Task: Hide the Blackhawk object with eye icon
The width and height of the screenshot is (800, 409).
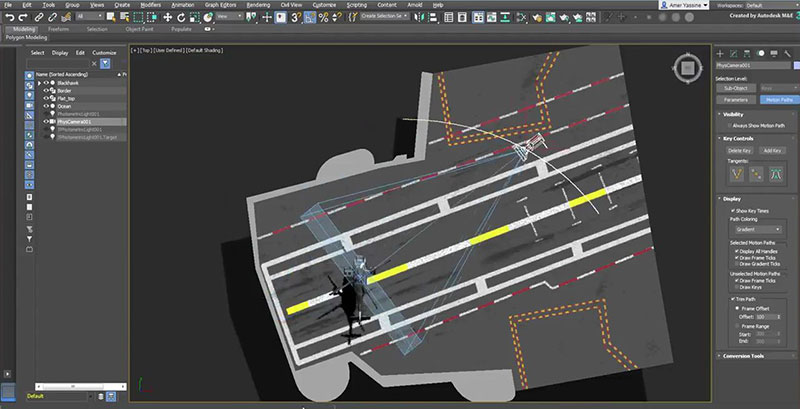Action: (x=46, y=82)
